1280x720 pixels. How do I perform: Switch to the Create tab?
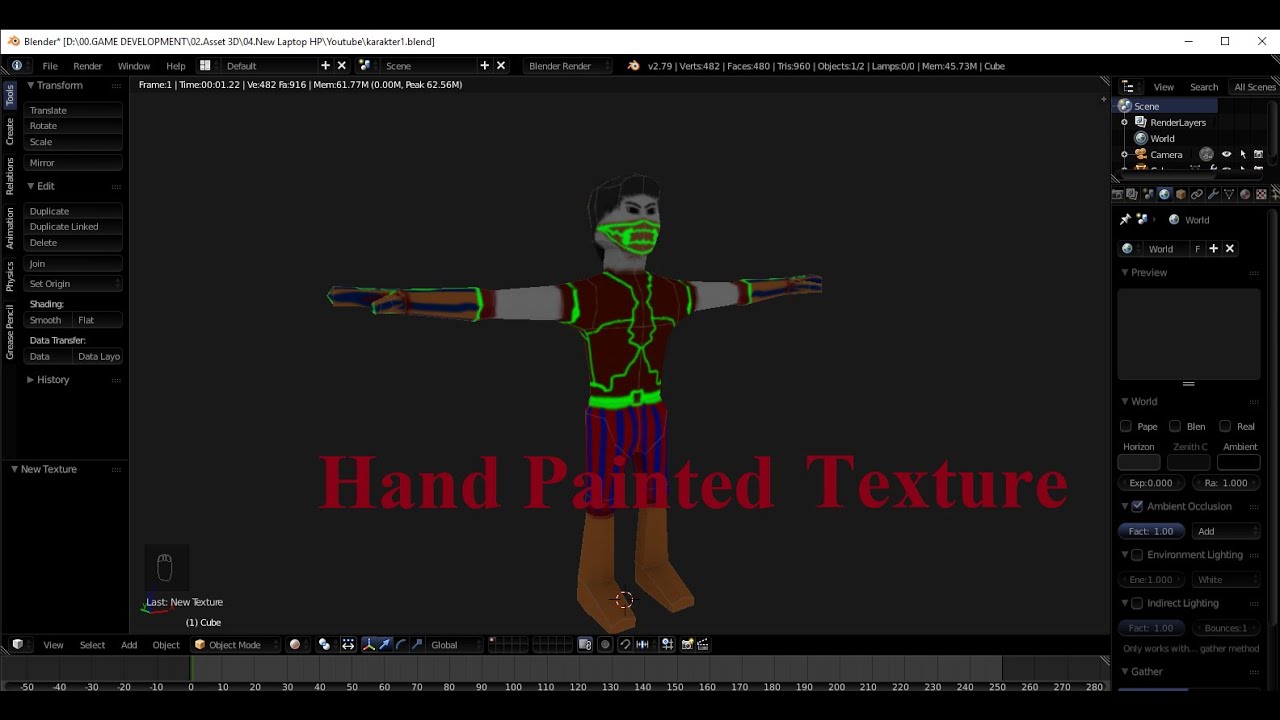pyautogui.click(x=10, y=131)
